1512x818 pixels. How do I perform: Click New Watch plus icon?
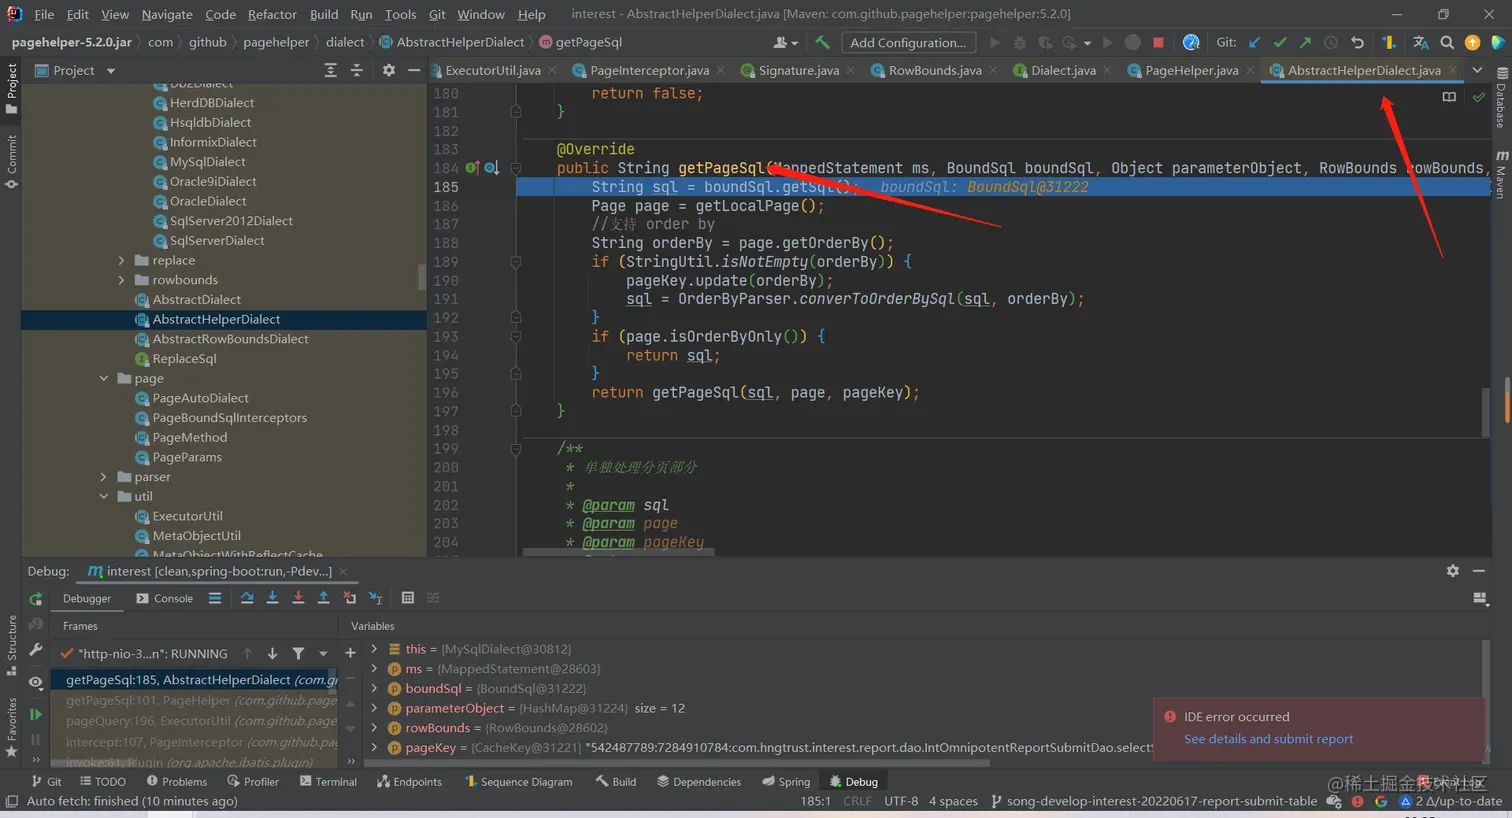click(350, 653)
